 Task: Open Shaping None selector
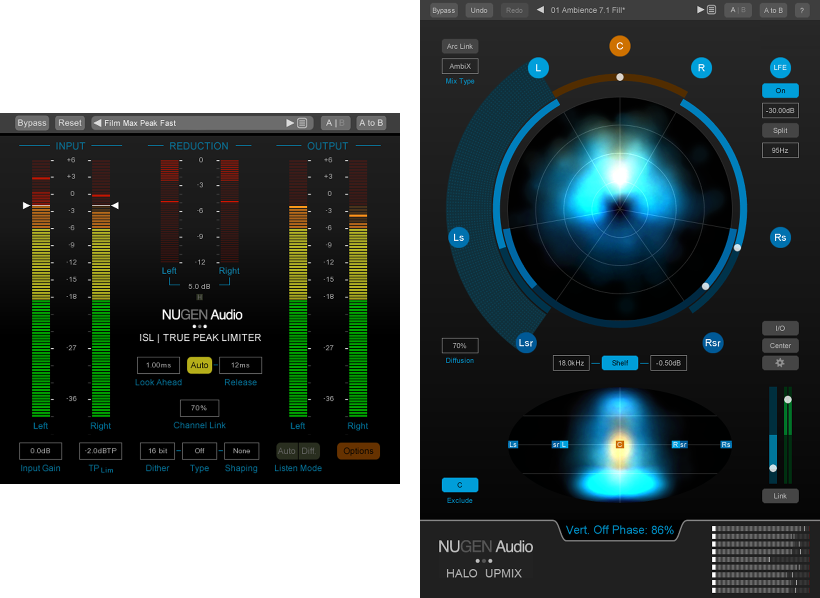tap(241, 451)
